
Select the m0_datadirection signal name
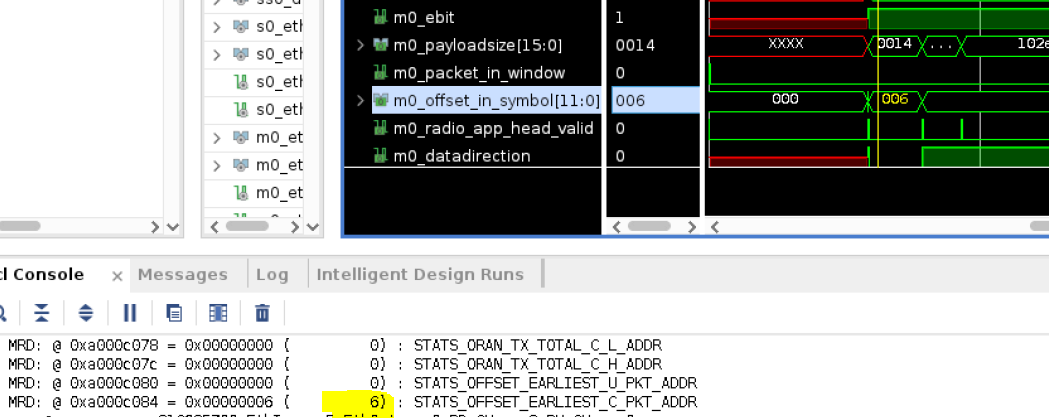tap(461, 156)
